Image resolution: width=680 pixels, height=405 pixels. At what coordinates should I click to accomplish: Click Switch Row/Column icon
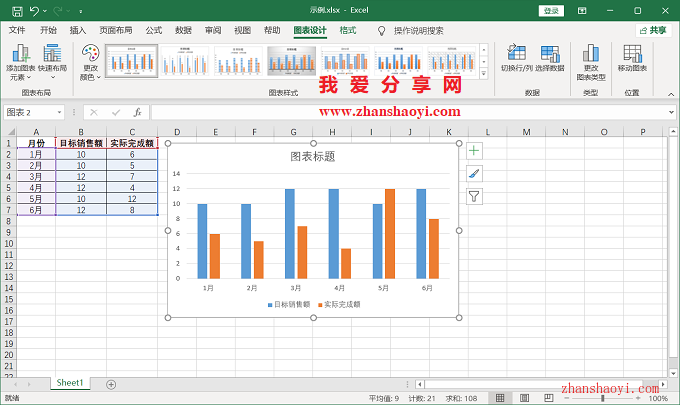coord(517,58)
